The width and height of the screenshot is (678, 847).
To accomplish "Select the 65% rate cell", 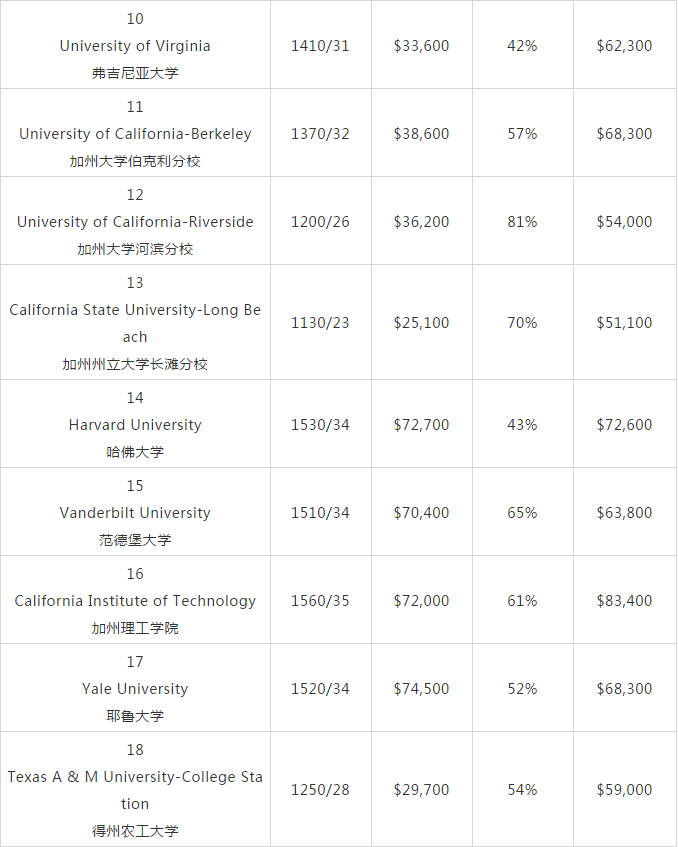I will click(522, 513).
